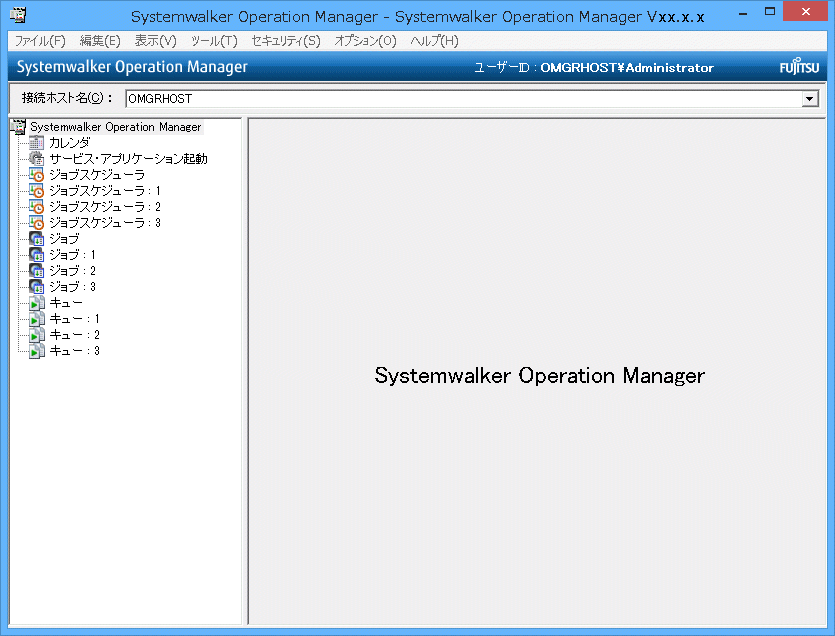
Task: Select the unnumbered ジョブスケジューラ tree item
Action: (x=97, y=175)
